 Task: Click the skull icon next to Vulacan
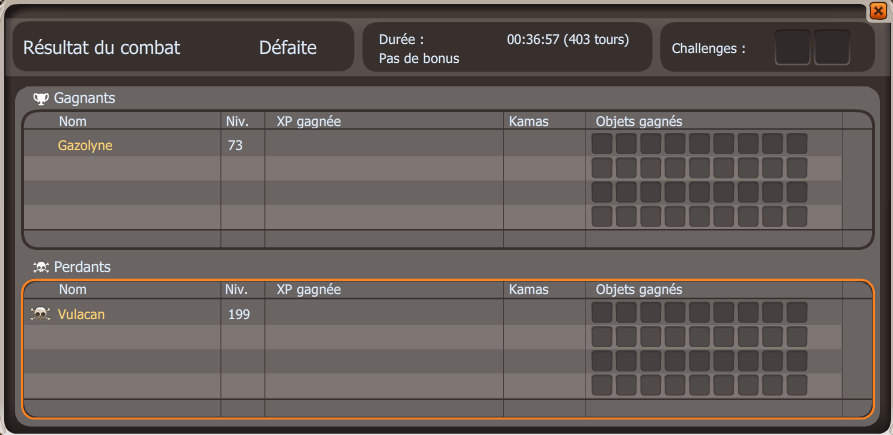pos(40,314)
